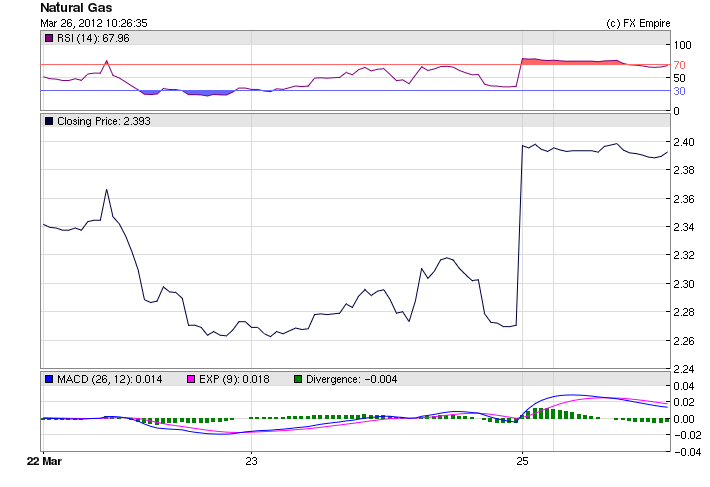Click the Divergence green legend swatch

coord(298,379)
